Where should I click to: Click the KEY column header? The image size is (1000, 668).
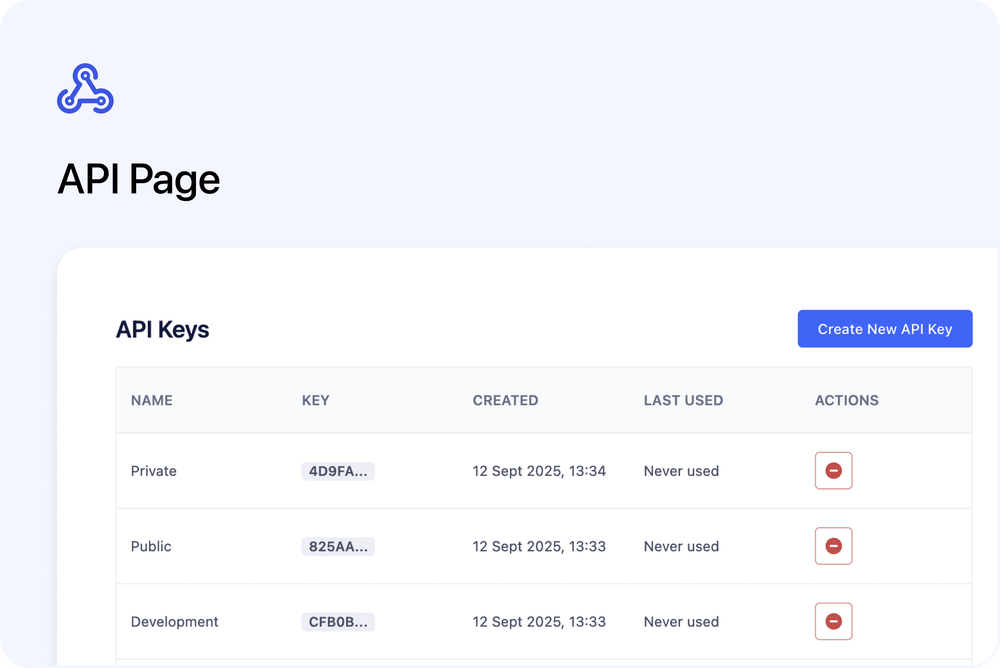[315, 400]
